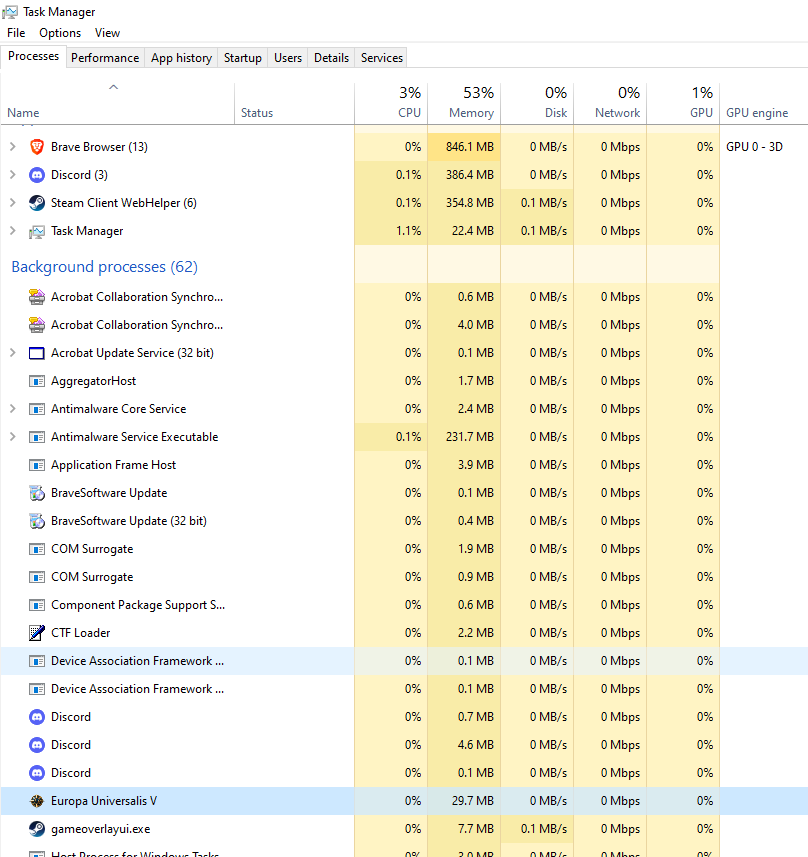Expand the Steam Client WebHelper group

(13, 203)
